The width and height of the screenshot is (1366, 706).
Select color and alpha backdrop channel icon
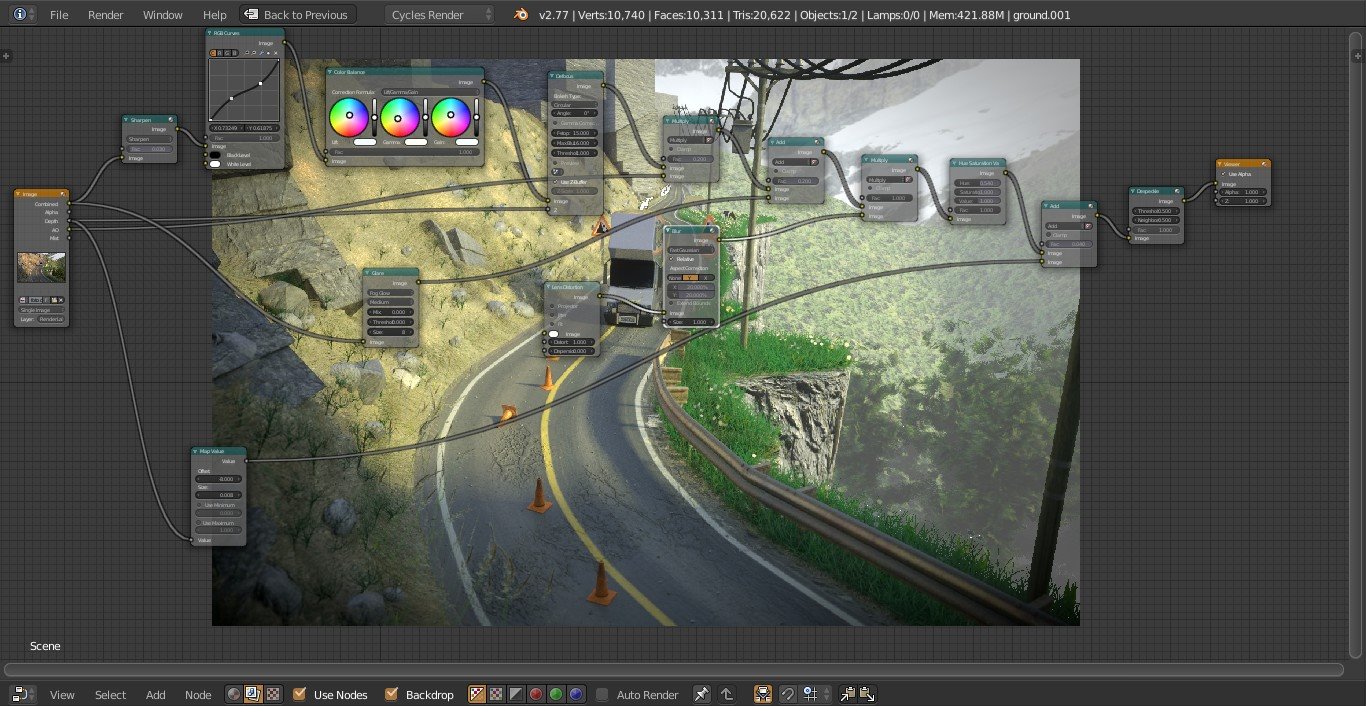pos(477,694)
